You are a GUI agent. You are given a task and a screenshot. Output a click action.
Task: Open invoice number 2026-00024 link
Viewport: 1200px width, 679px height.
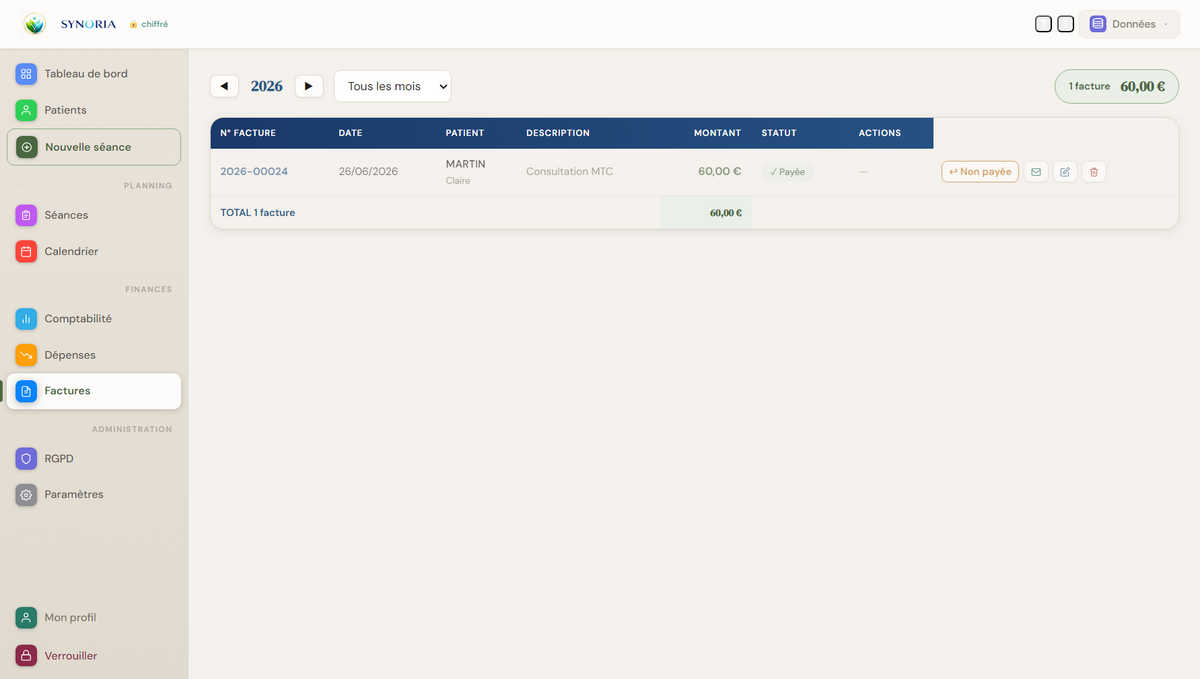pos(254,172)
